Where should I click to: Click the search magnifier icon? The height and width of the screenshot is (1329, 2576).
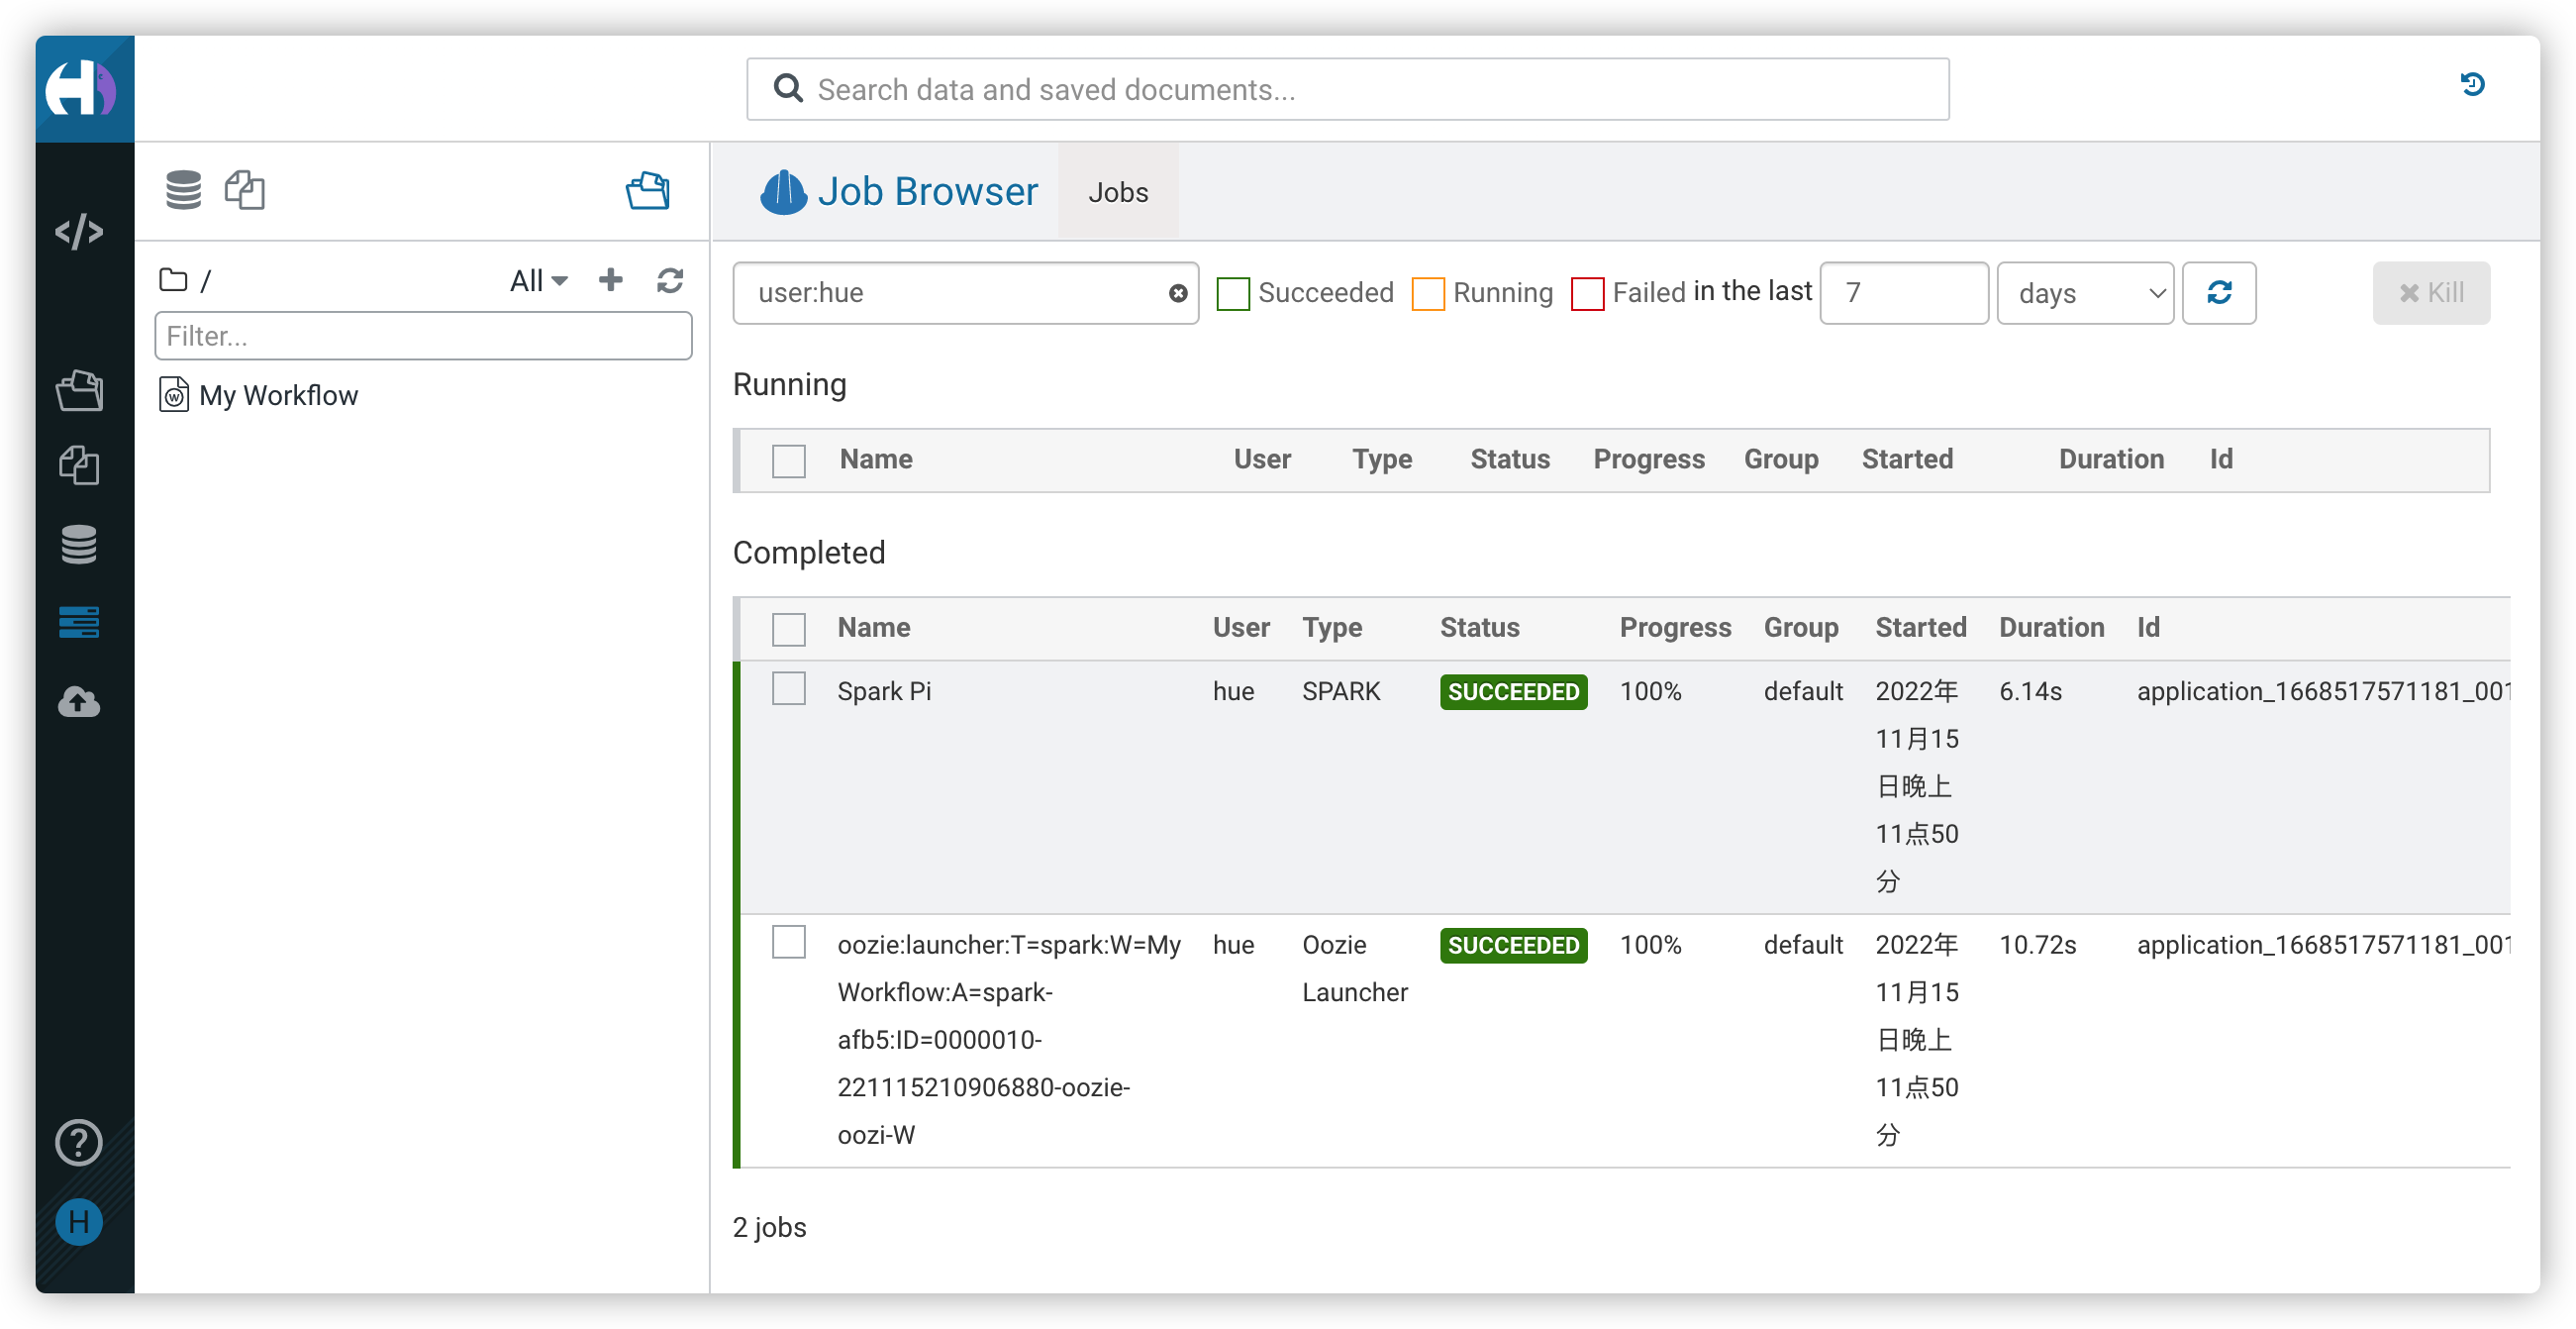(789, 89)
